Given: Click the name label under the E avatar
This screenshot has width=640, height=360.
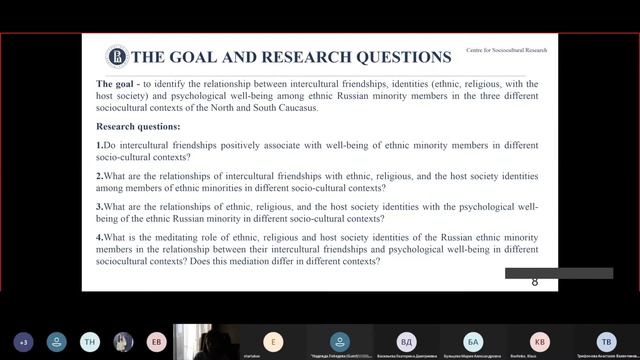Looking at the screenshot, I should tap(251, 356).
